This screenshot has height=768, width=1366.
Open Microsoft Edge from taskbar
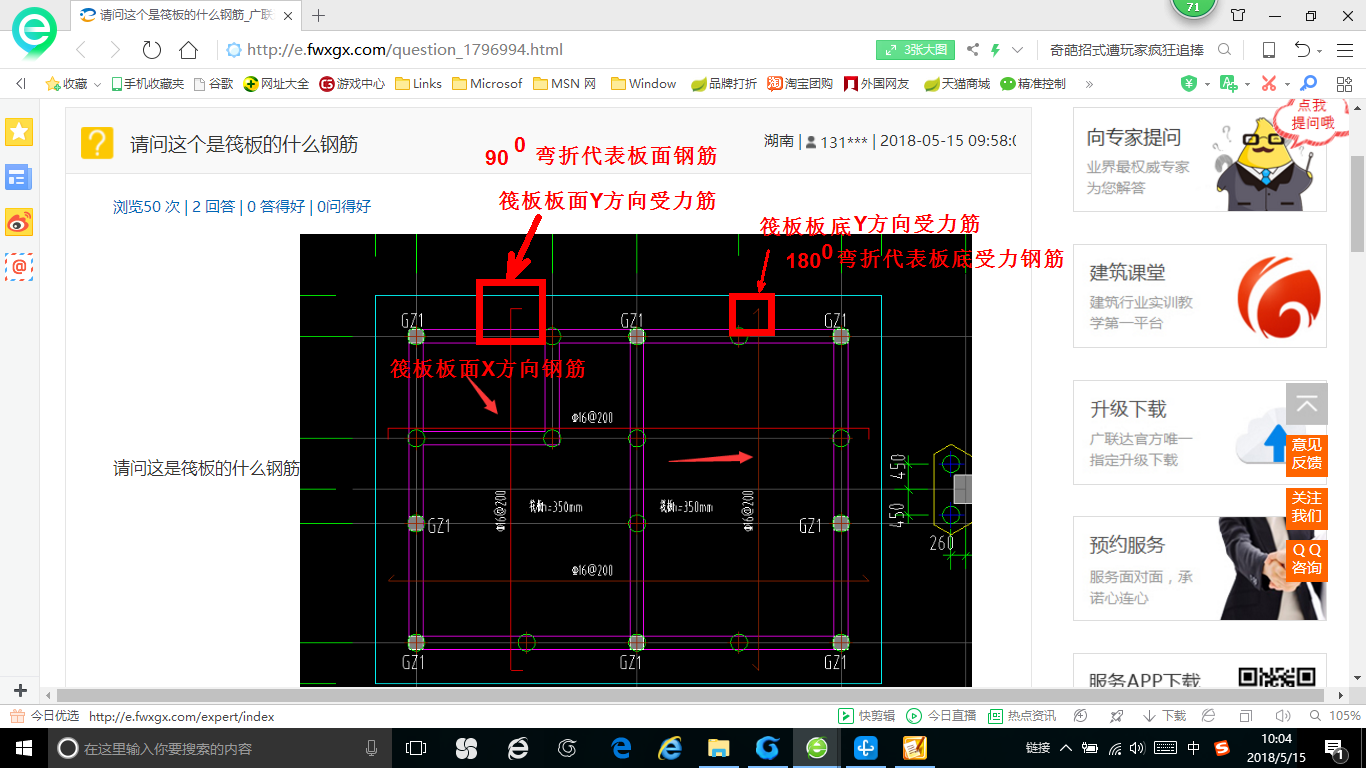(x=620, y=748)
